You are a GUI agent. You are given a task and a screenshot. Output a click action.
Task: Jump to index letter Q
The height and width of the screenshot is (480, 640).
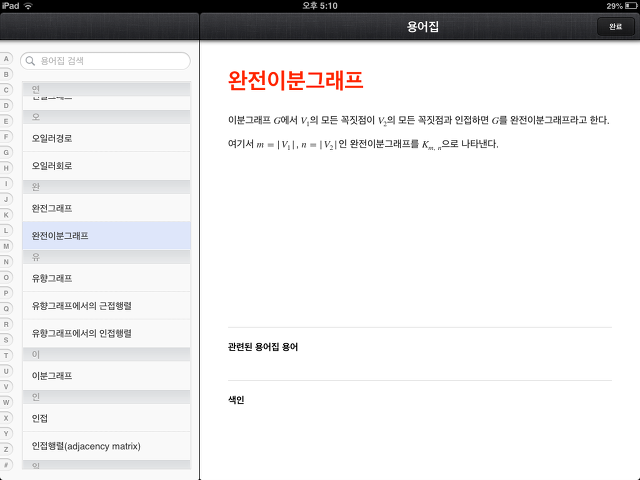pos(6,309)
